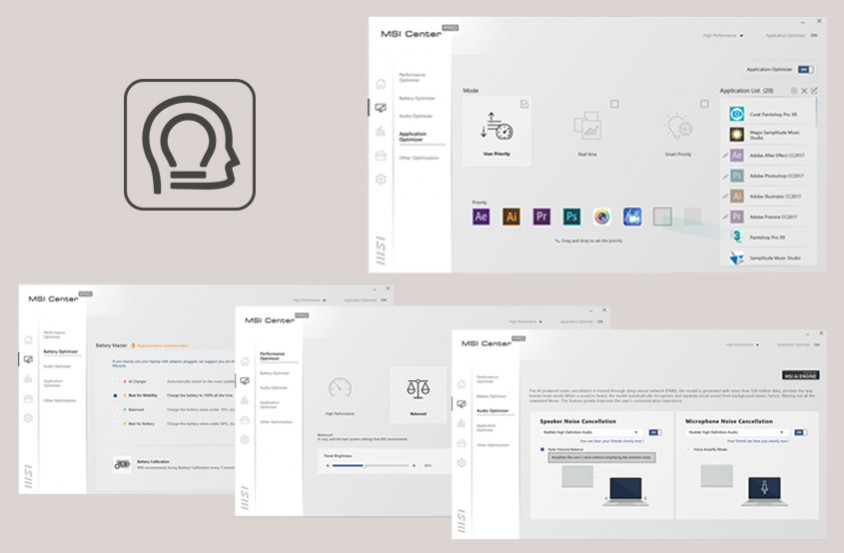Select After Effects (Ae) icon in Priority row
The width and height of the screenshot is (844, 553).
coord(481,216)
